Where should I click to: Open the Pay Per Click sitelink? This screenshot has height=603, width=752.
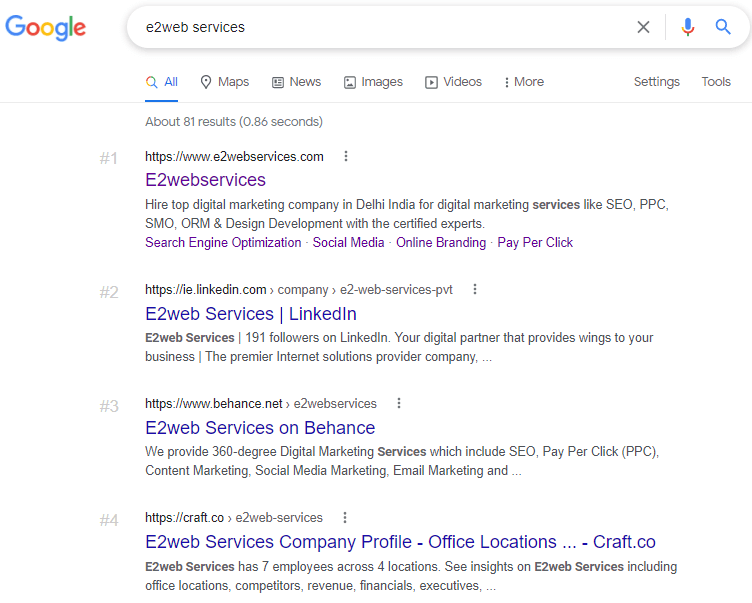tap(535, 243)
